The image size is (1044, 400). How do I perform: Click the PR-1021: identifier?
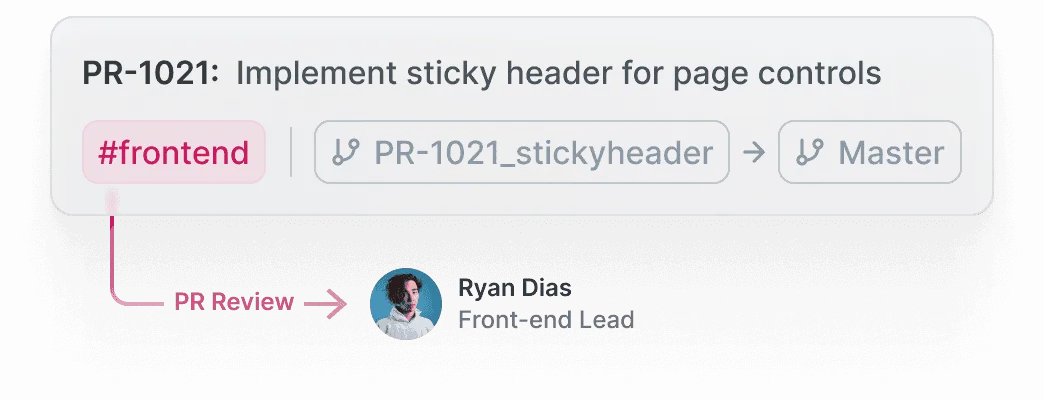pos(150,73)
